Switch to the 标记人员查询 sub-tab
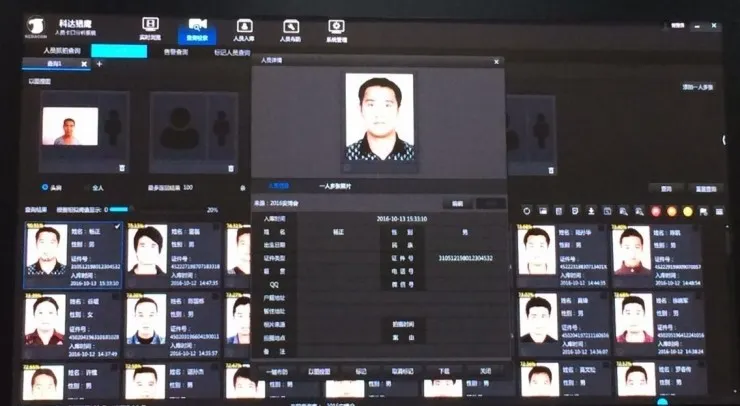The width and height of the screenshot is (740, 406). (232, 52)
